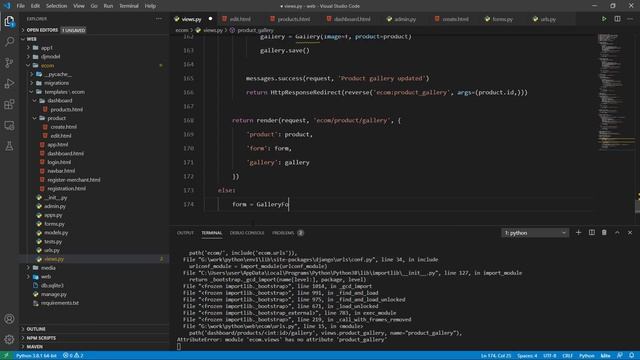Change end of line sequence CRLF
Viewport: 640px width, 360px height.
pos(567,356)
